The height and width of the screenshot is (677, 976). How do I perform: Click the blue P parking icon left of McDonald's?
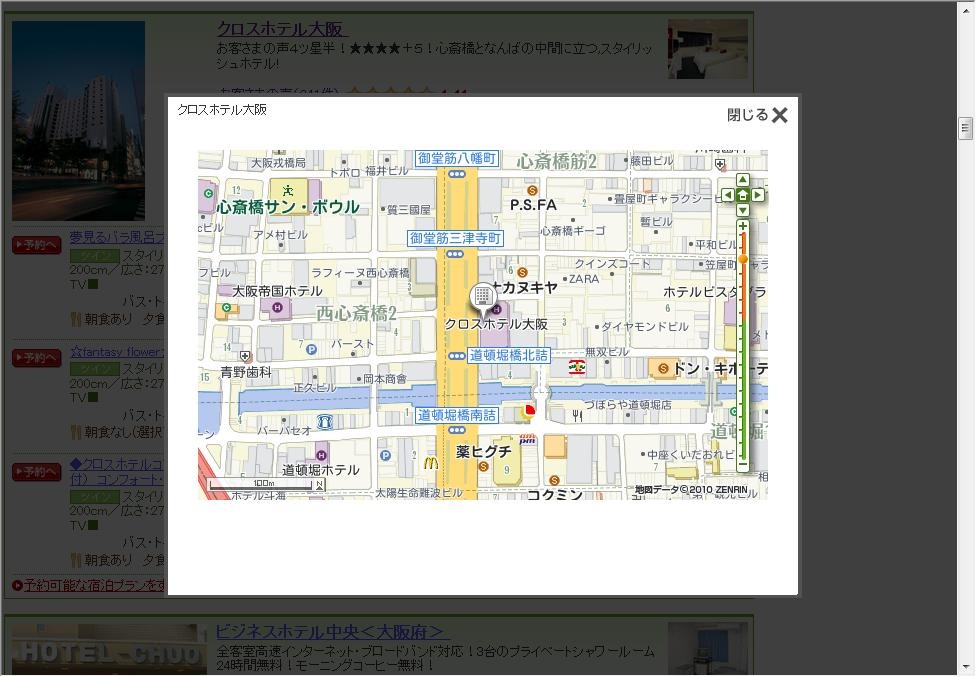click(x=385, y=455)
